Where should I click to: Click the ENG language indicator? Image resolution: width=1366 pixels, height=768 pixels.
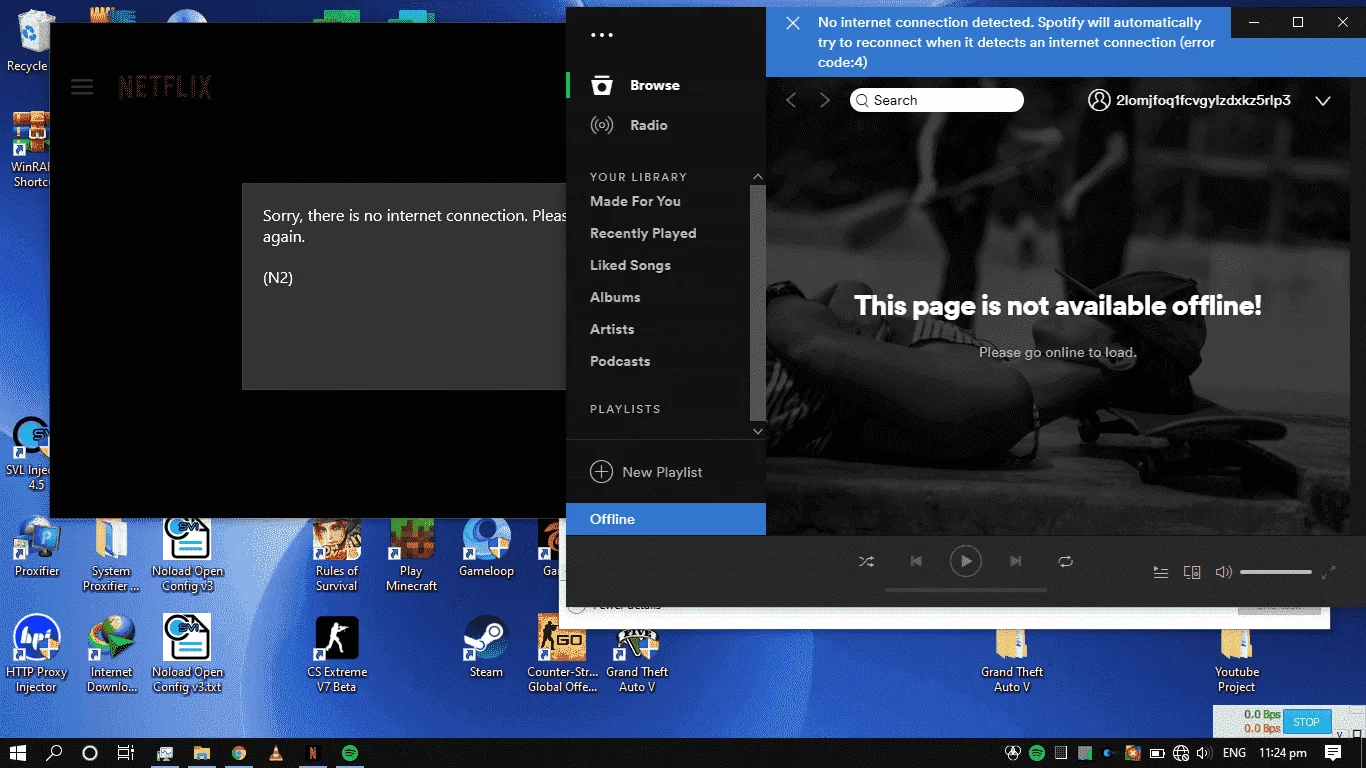coord(1234,752)
